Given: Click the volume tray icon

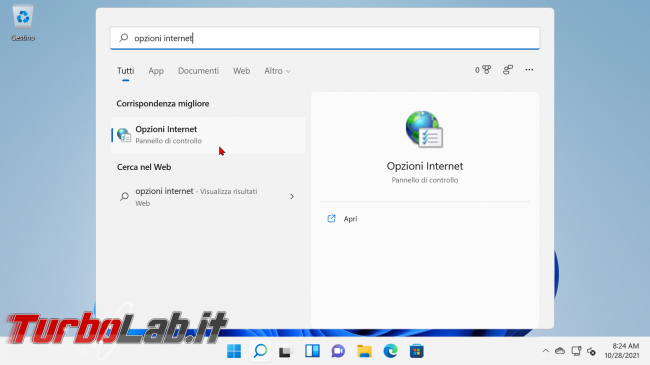Looking at the screenshot, I should coord(592,352).
